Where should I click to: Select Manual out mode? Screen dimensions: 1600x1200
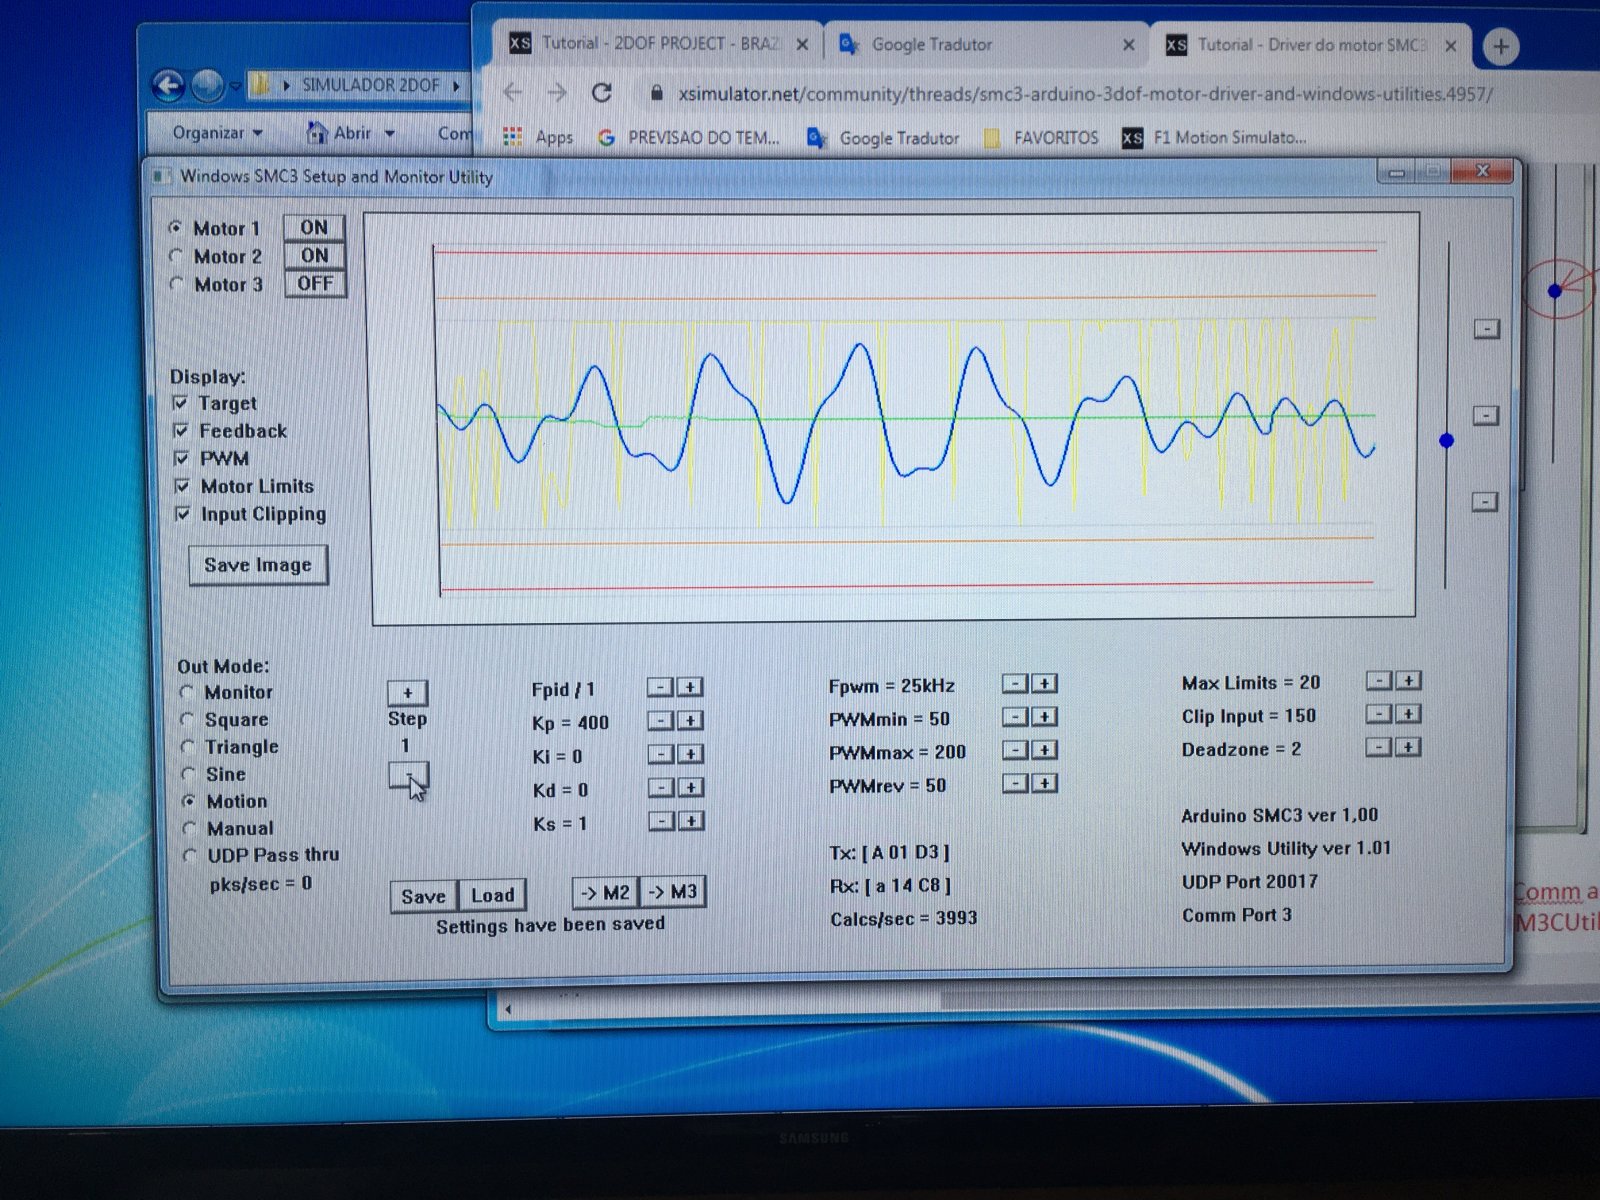[x=189, y=828]
